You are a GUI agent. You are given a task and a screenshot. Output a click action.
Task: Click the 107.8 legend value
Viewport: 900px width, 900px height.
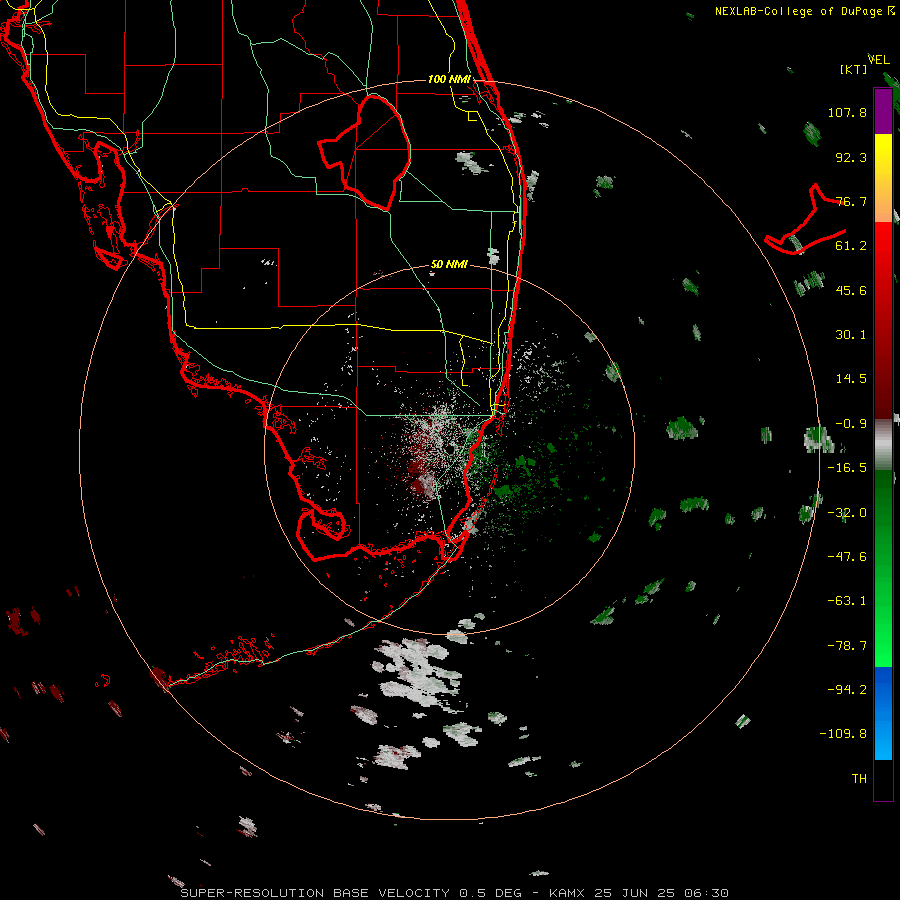point(847,112)
